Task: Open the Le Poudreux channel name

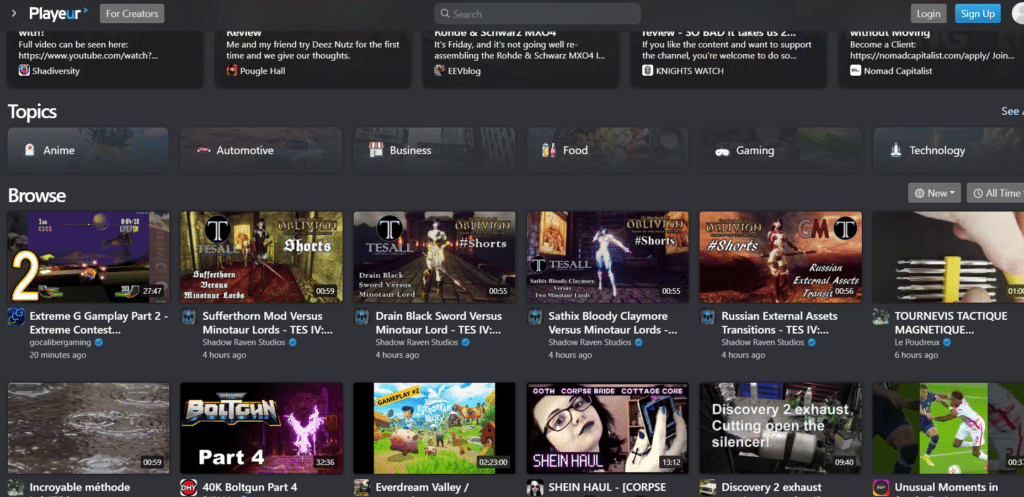Action: (918, 342)
